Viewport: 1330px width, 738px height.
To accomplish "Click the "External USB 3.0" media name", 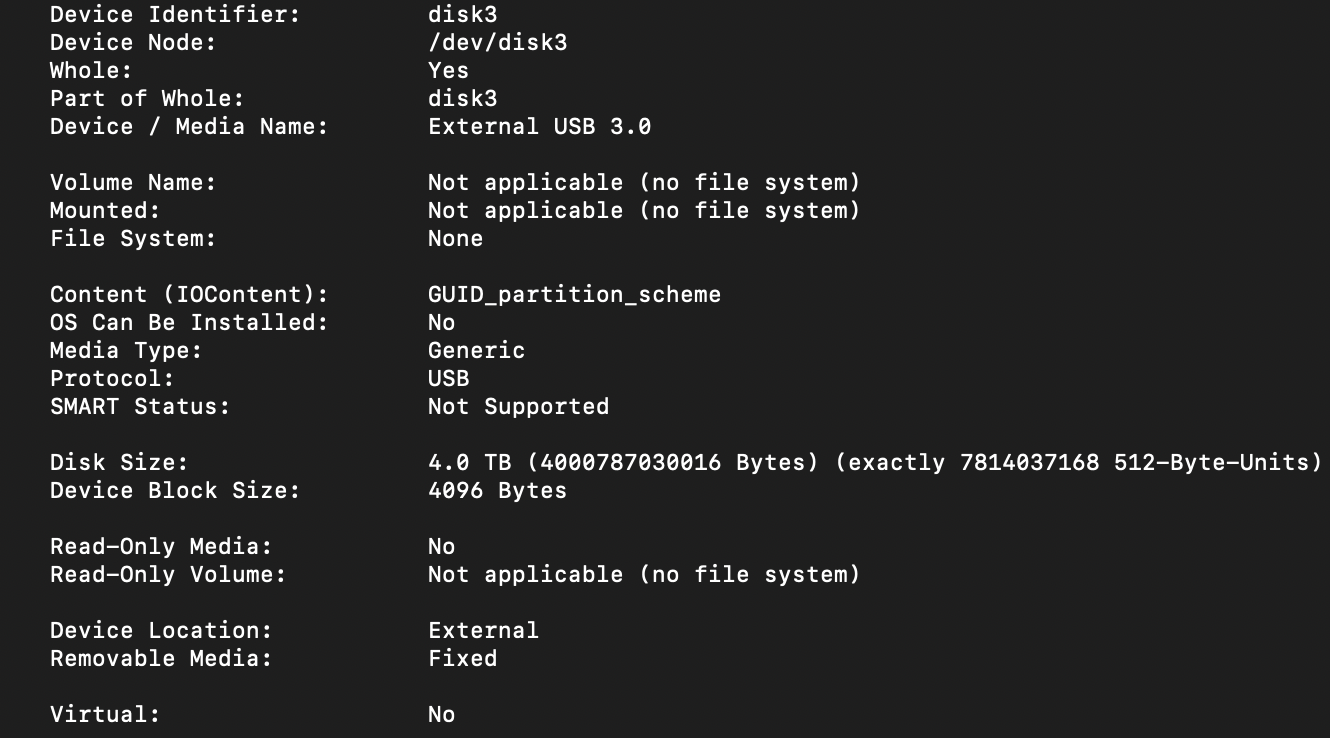I will click(x=539, y=127).
